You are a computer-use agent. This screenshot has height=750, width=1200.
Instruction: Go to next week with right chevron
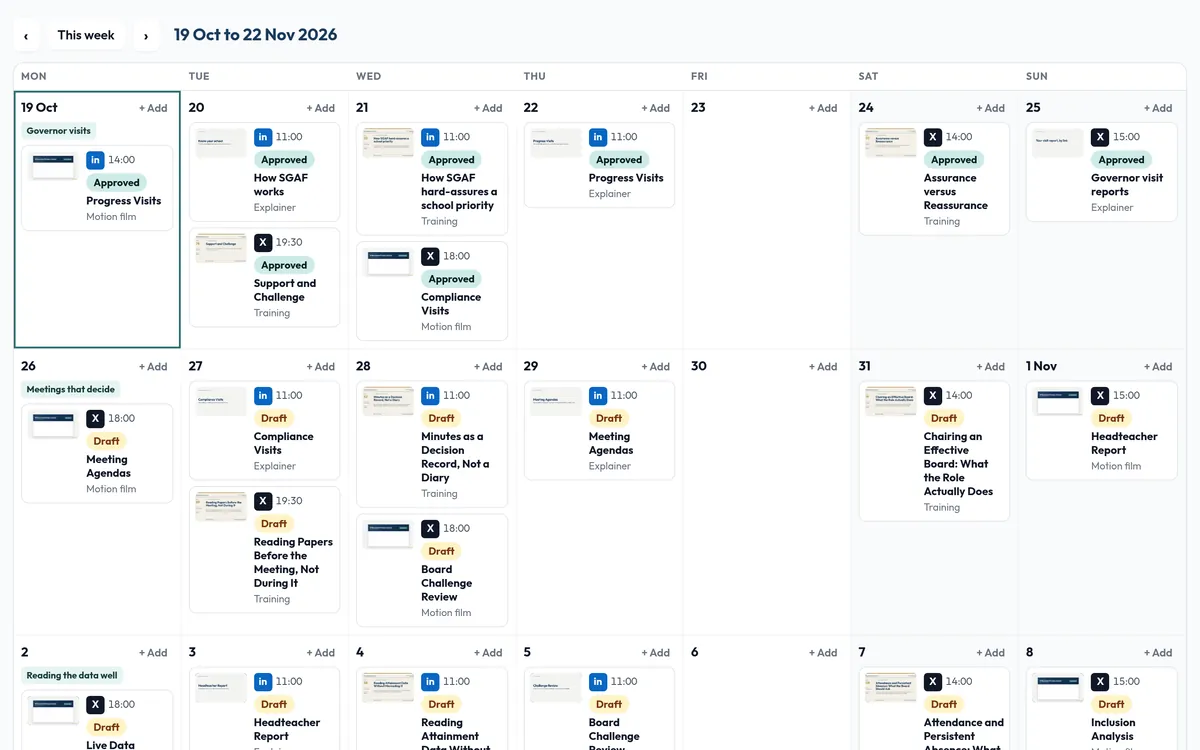tap(146, 36)
